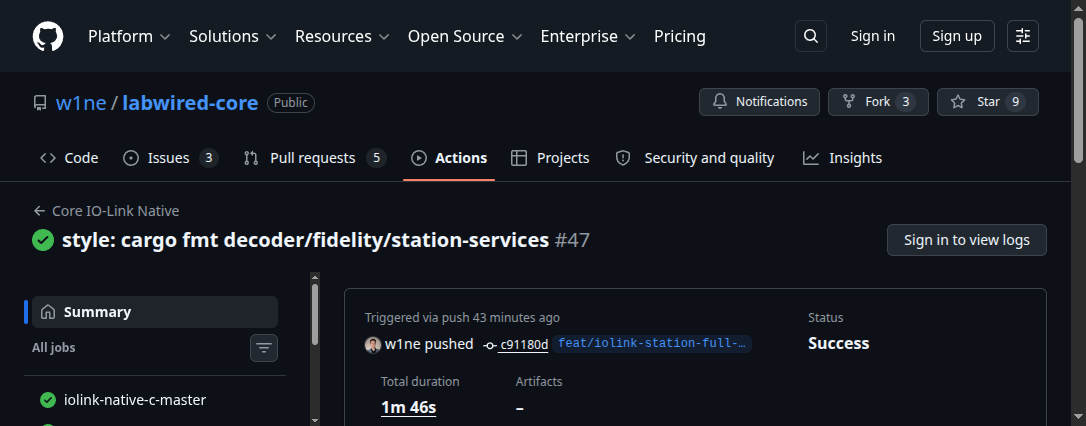The image size is (1086, 426).
Task: Click iolink-native-c-master success check icon
Action: pyautogui.click(x=48, y=400)
